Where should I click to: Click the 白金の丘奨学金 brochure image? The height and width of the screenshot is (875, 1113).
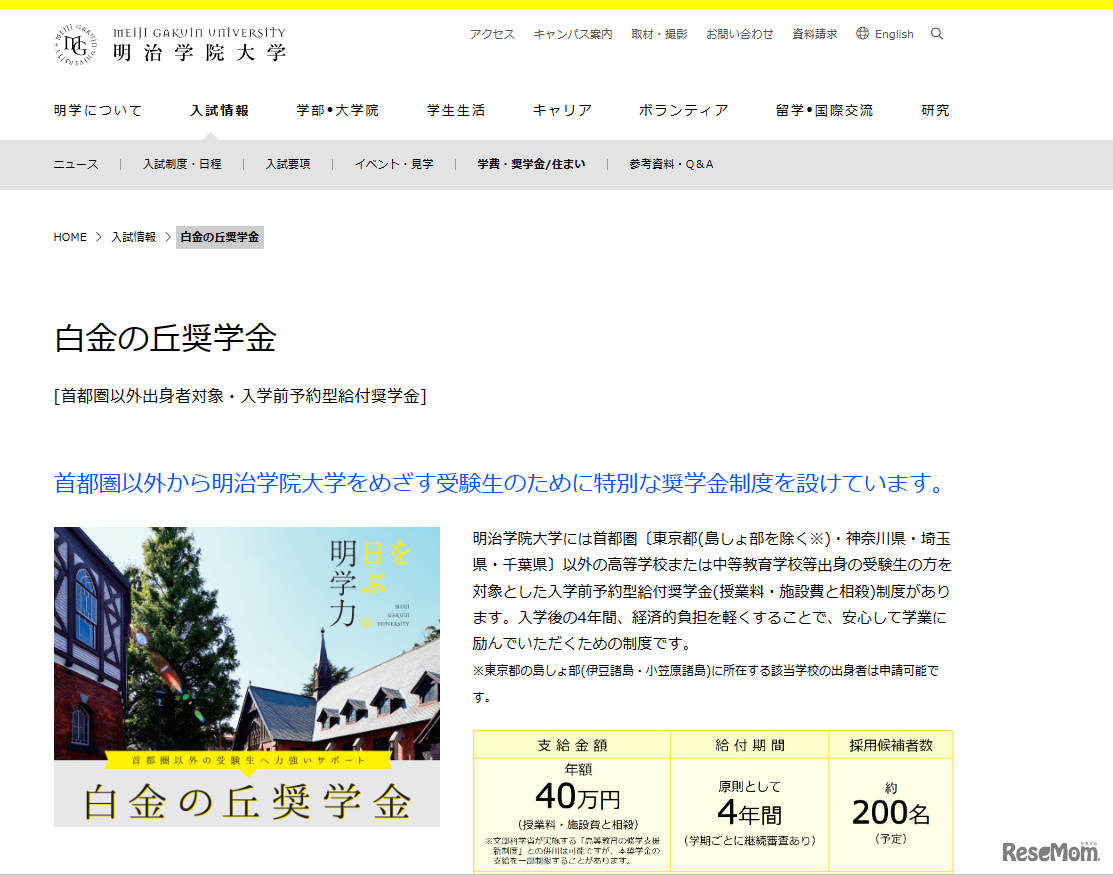247,676
